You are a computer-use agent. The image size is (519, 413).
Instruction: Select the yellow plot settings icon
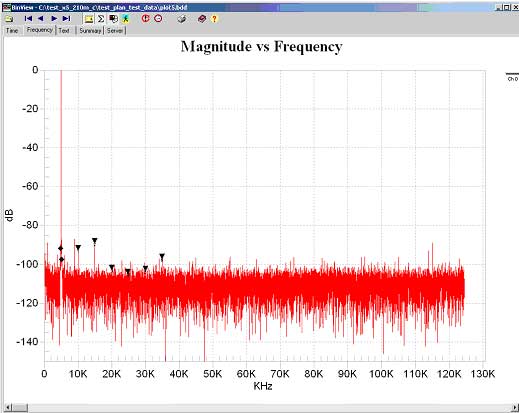point(89,19)
